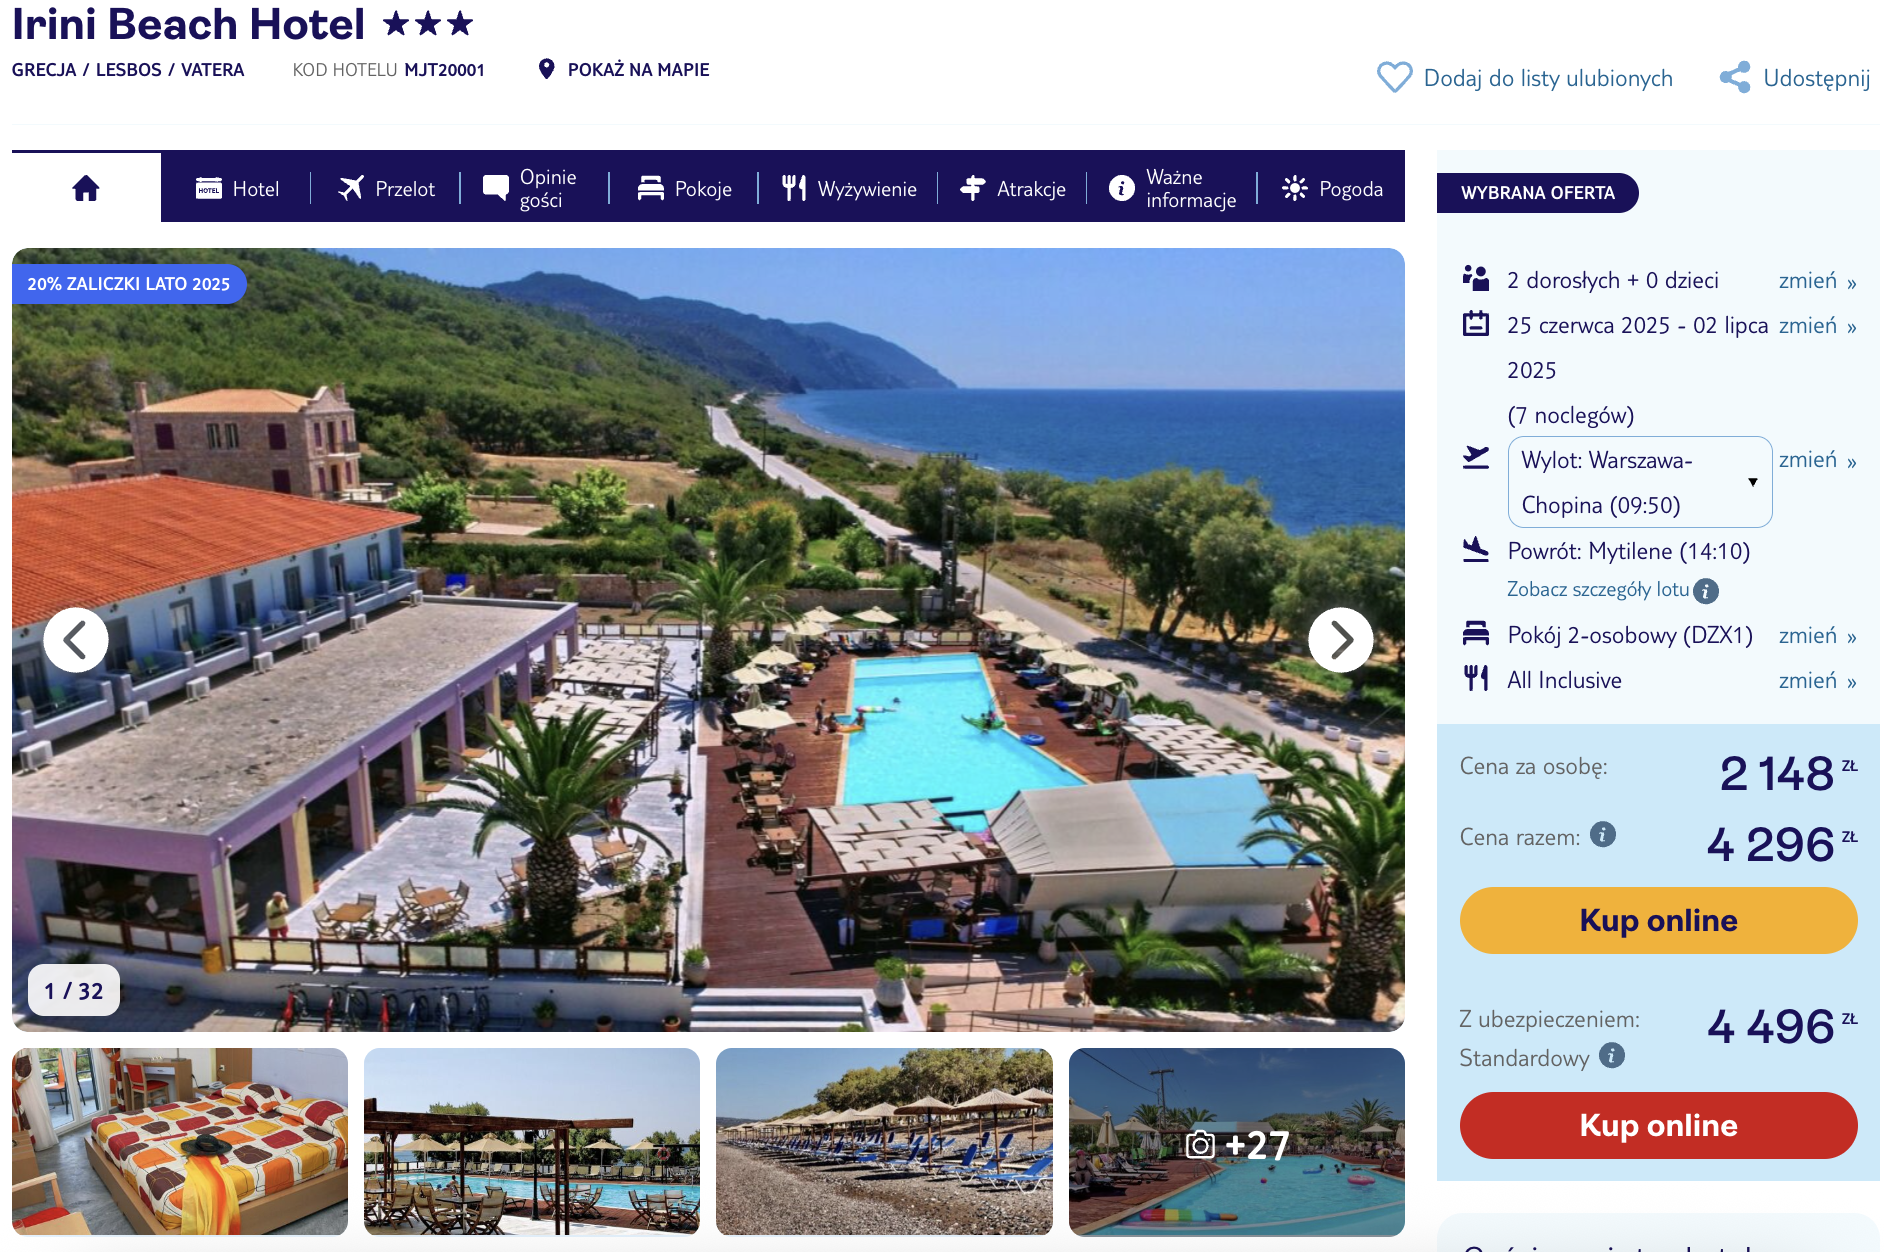Click the red Kup online with insurance
The height and width of the screenshot is (1252, 1884).
click(x=1658, y=1125)
